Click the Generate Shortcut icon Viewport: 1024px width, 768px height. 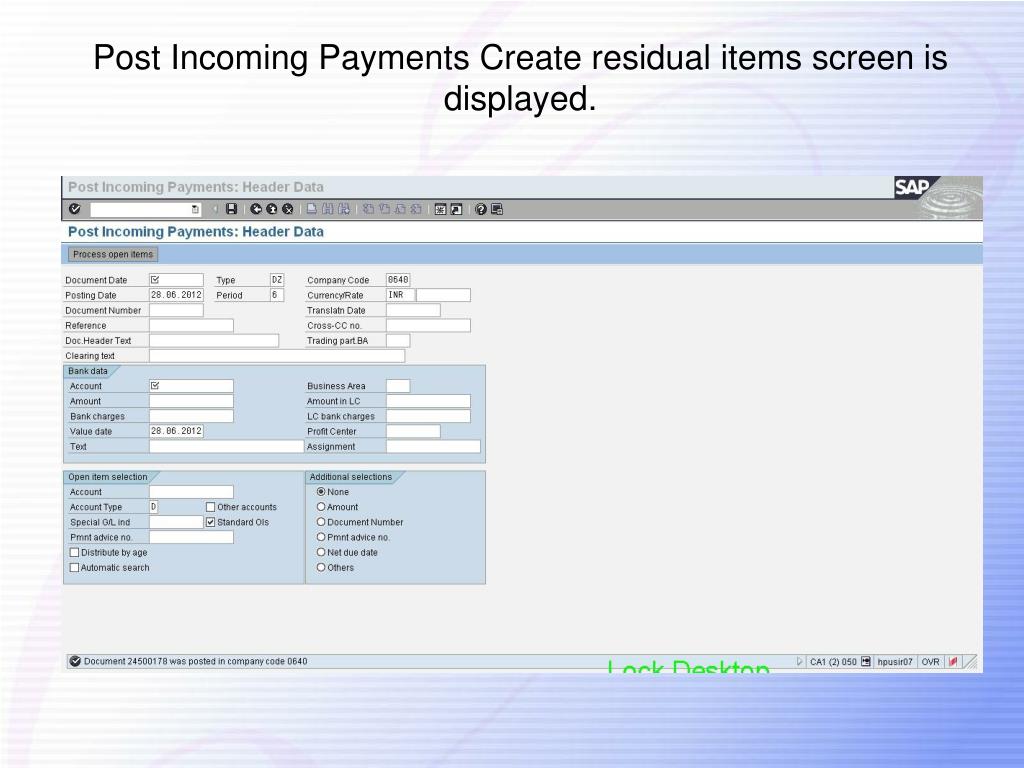pyautogui.click(x=456, y=209)
